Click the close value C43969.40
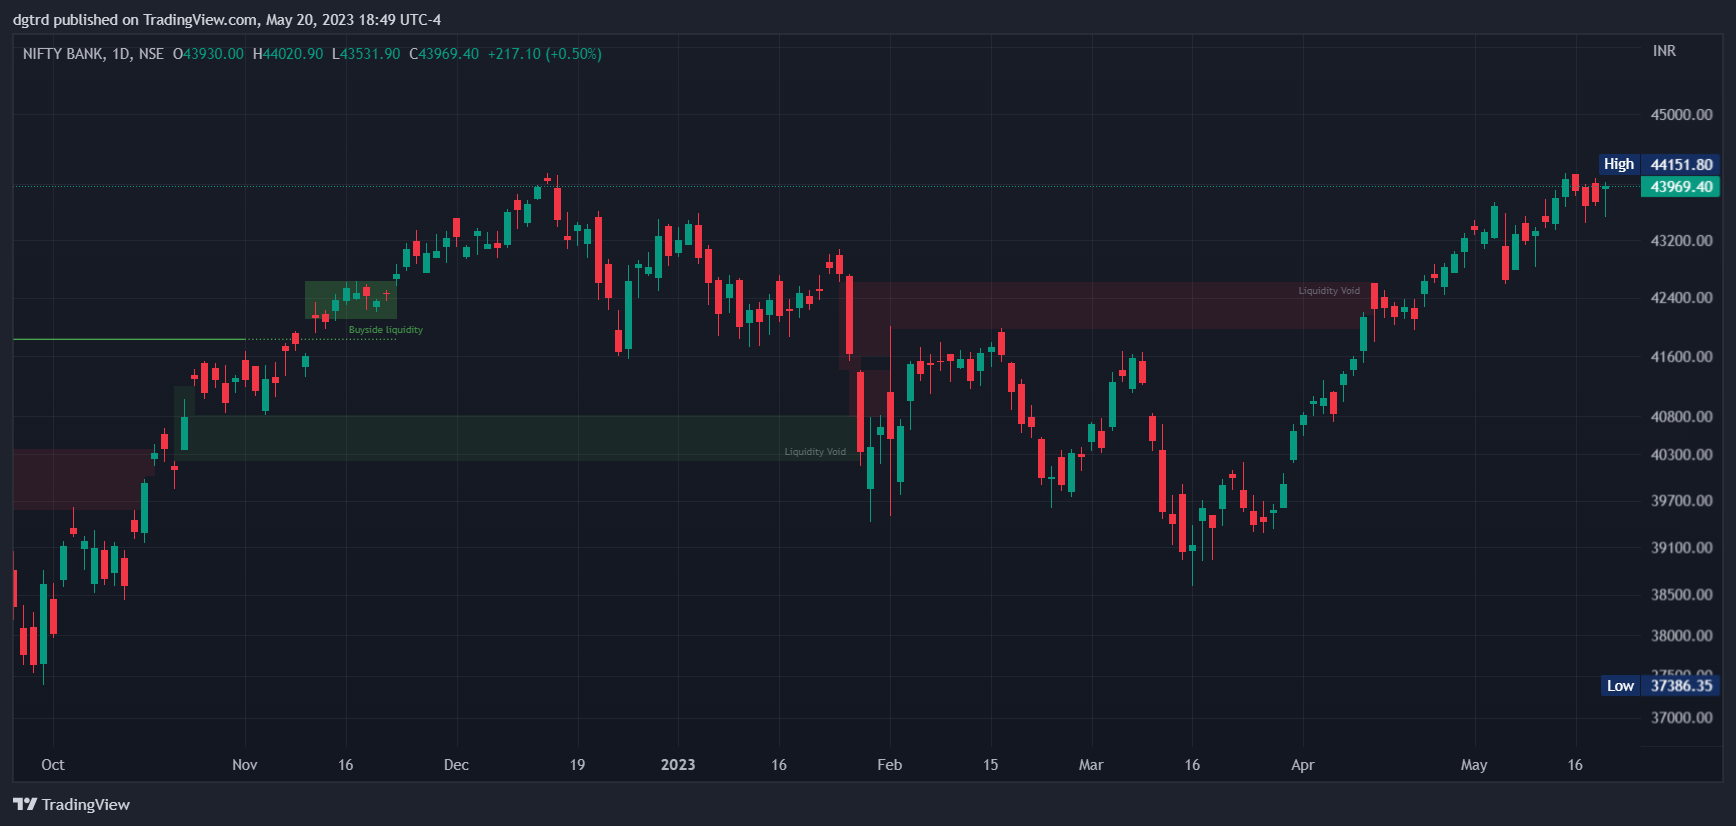Viewport: 1736px width, 826px height. (444, 54)
